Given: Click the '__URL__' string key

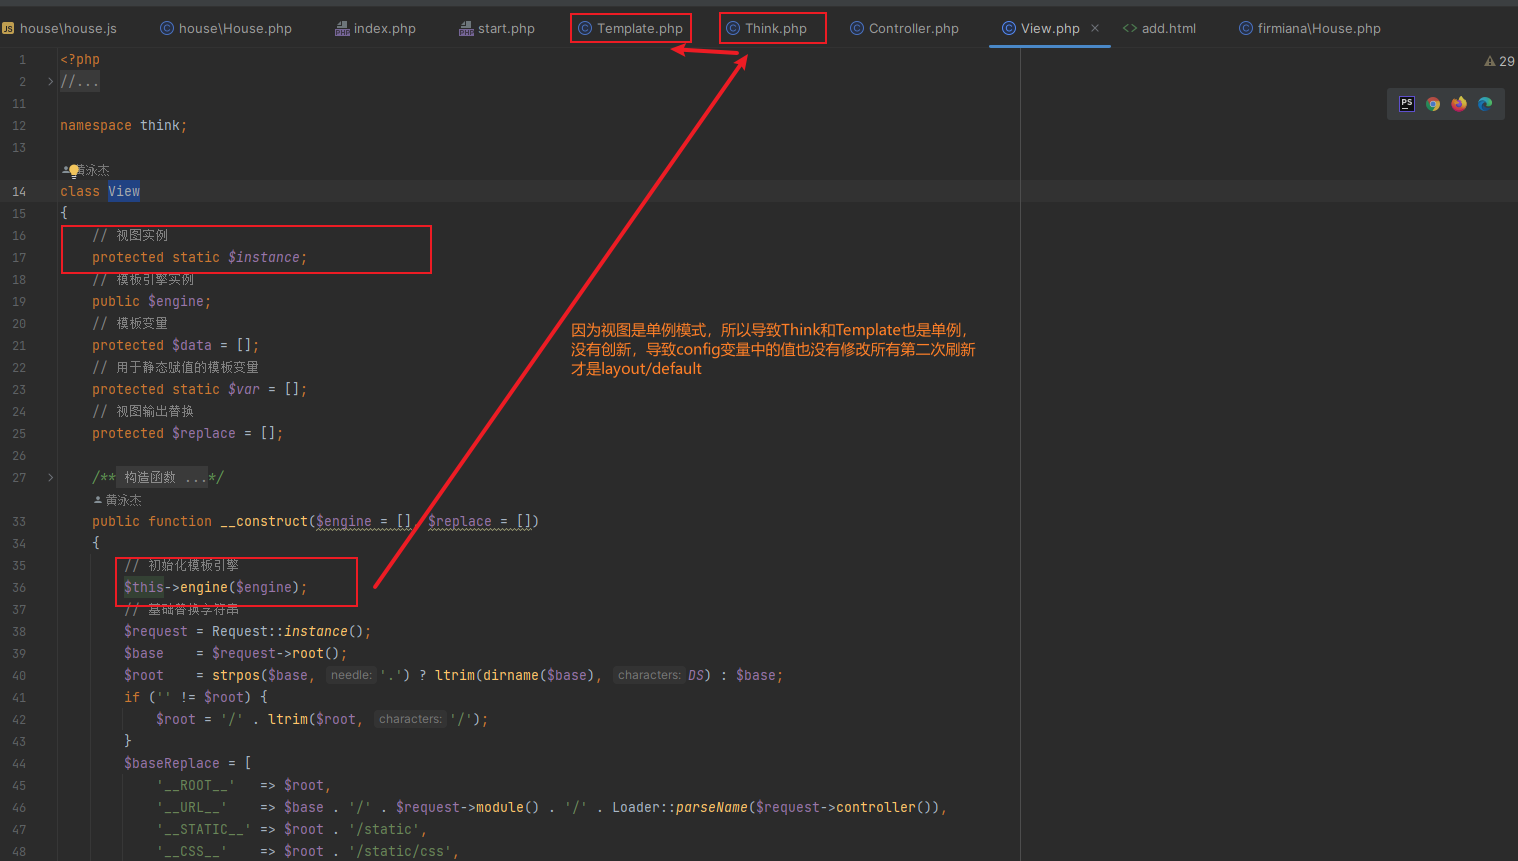Looking at the screenshot, I should (x=192, y=807).
